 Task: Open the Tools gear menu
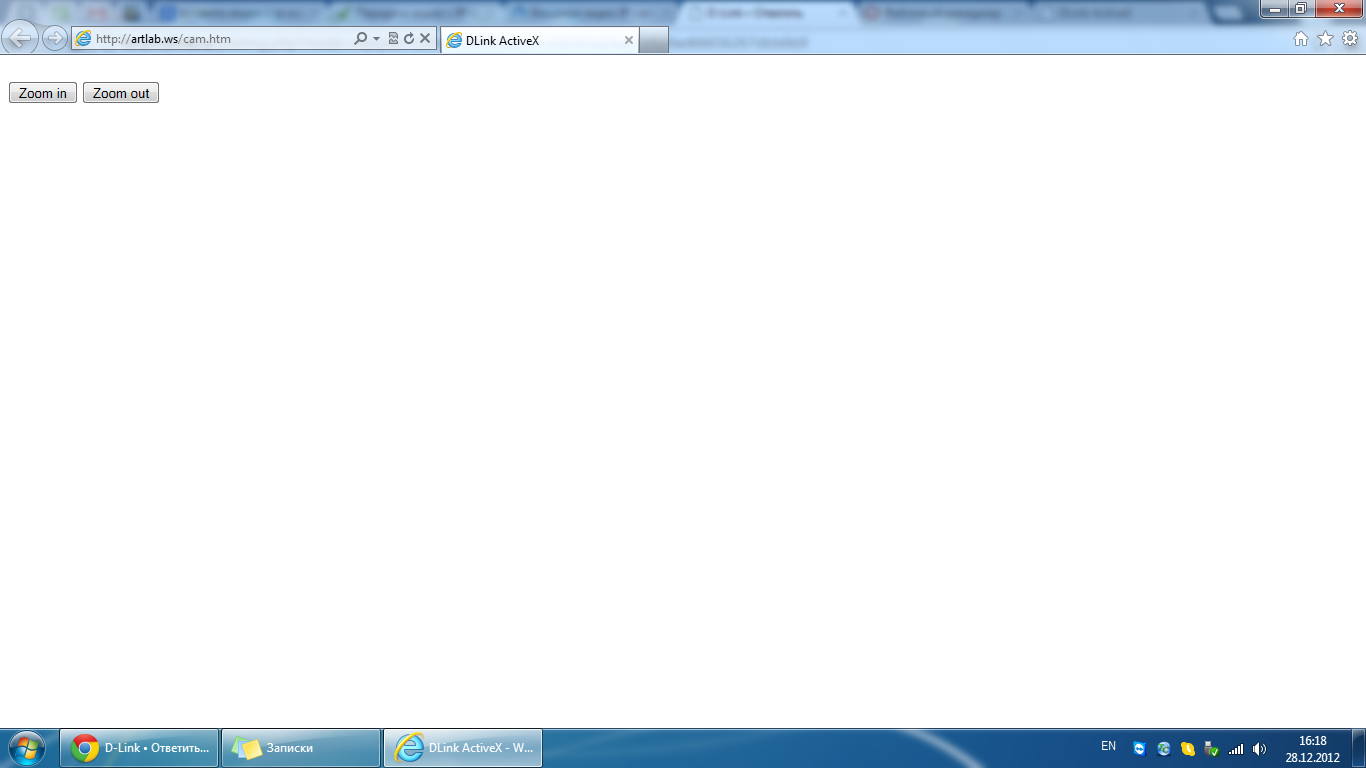pyautogui.click(x=1350, y=39)
